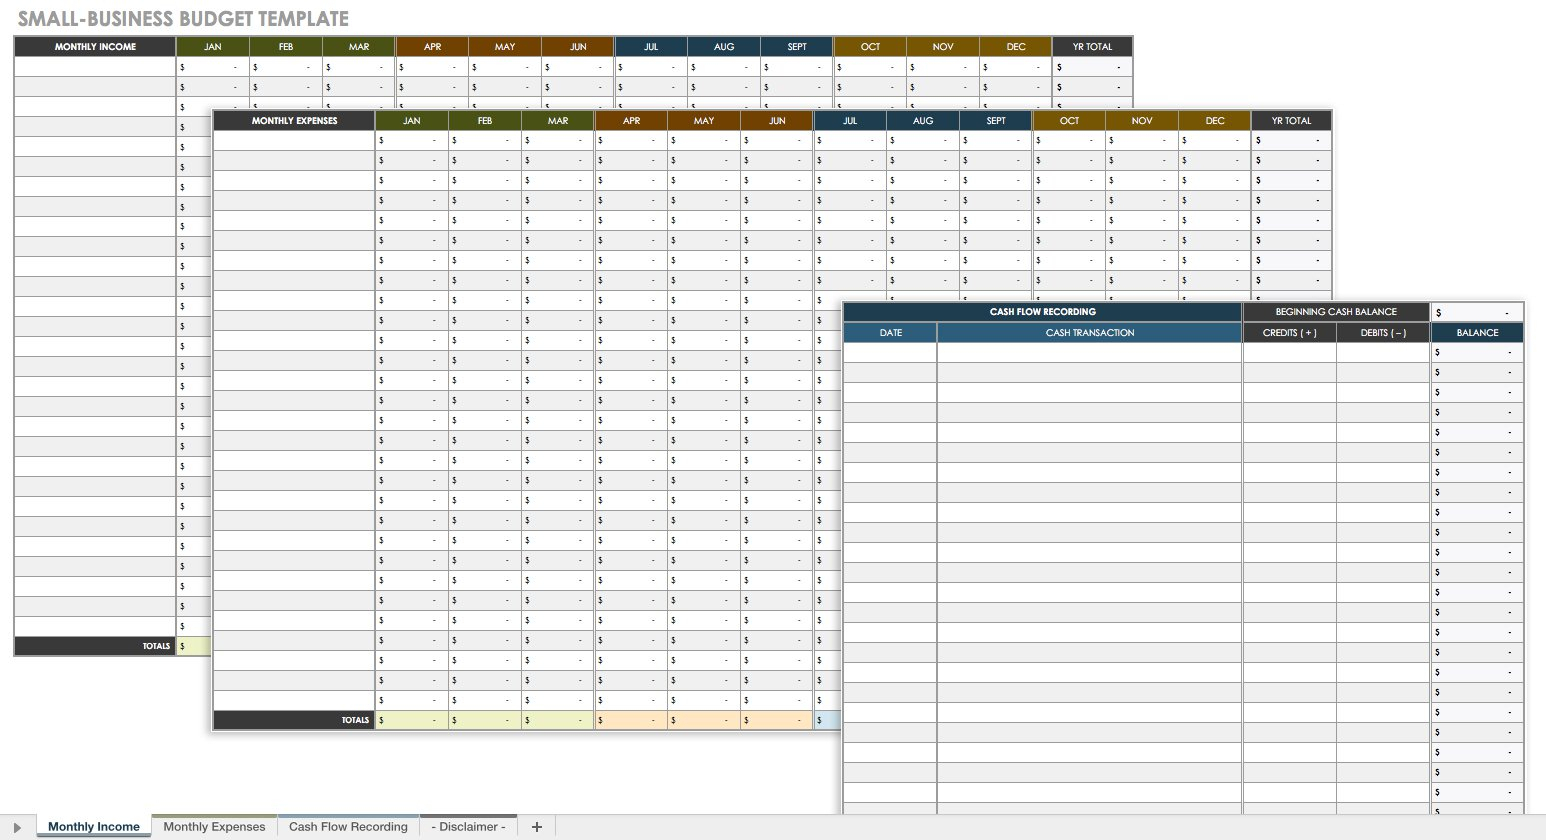1546x840 pixels.
Task: Select the JAN column header in Monthly Income
Action: [211, 46]
